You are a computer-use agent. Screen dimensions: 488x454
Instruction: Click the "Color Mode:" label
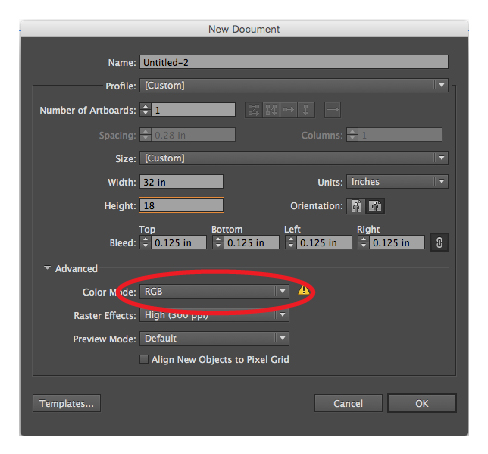pyautogui.click(x=109, y=292)
